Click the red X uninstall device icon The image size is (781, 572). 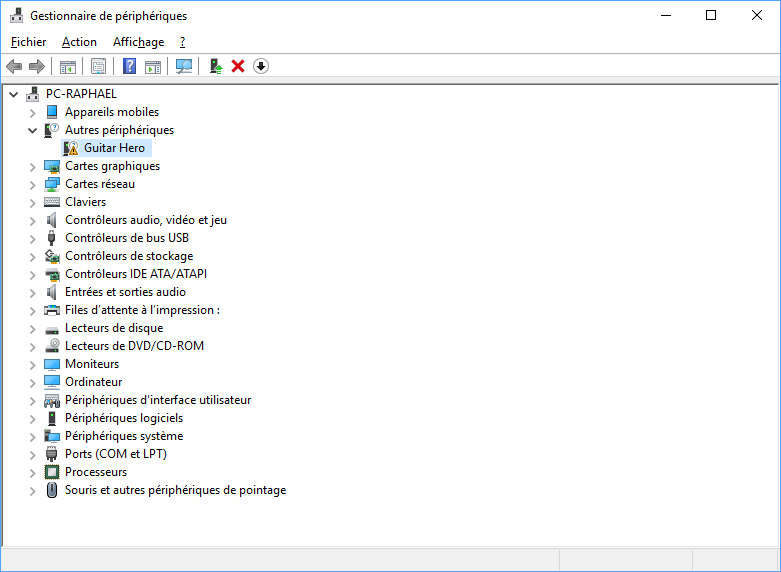(x=238, y=66)
